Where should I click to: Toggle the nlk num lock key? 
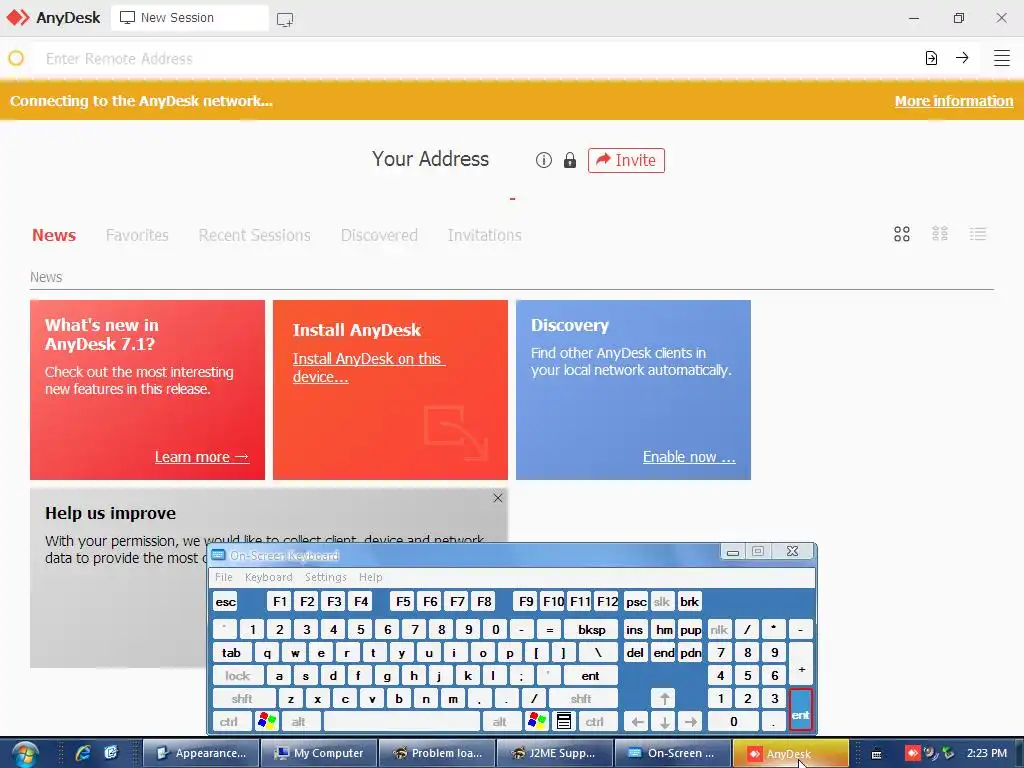[x=719, y=630]
